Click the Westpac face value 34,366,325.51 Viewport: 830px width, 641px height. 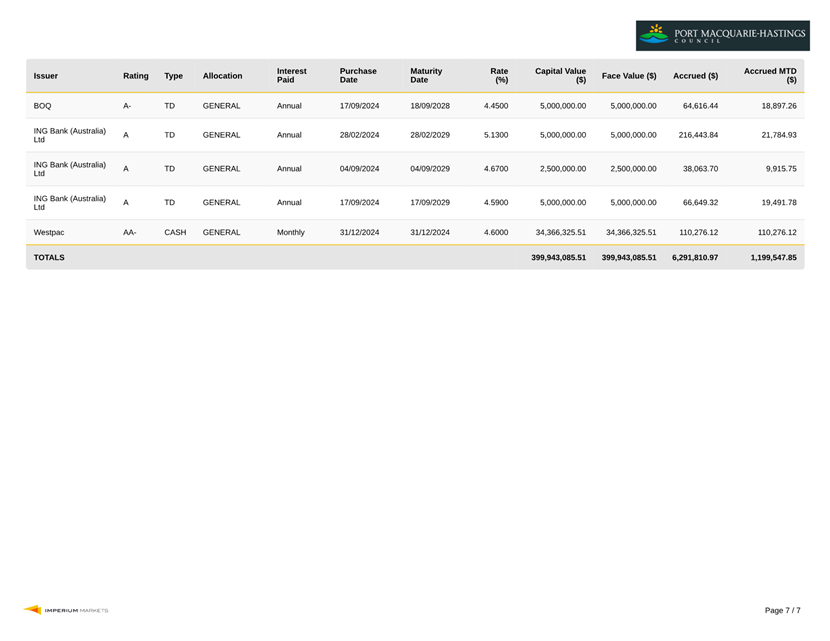631,232
